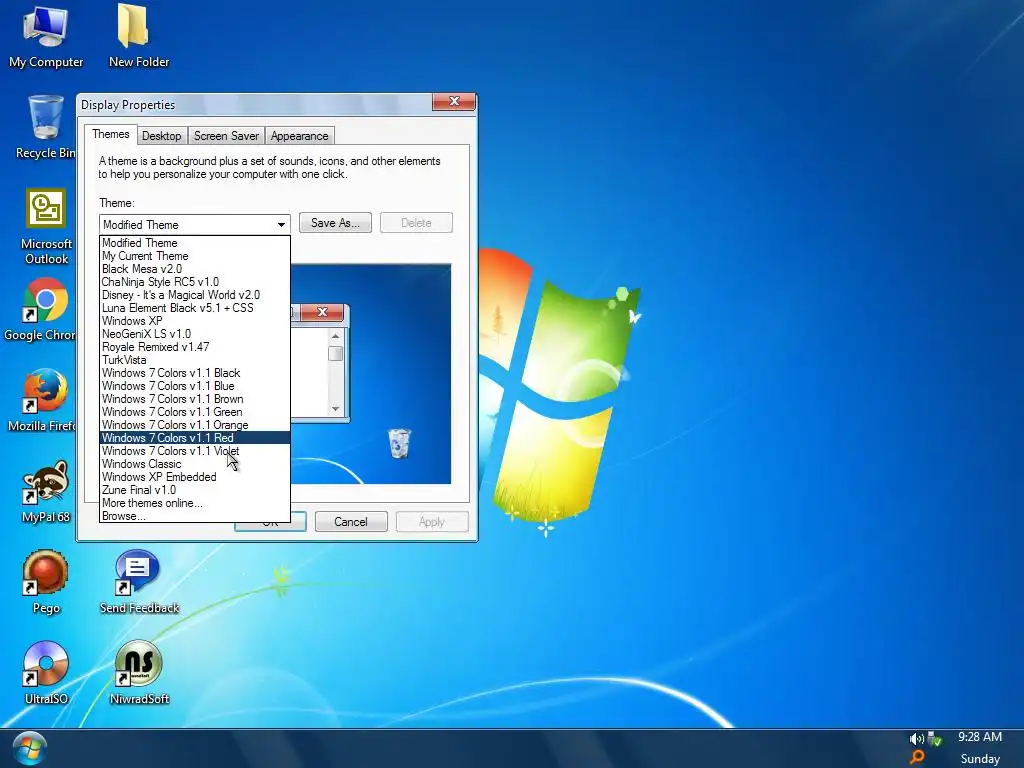Click the theme preview image
Screen dimensions: 1024x768
point(371,374)
